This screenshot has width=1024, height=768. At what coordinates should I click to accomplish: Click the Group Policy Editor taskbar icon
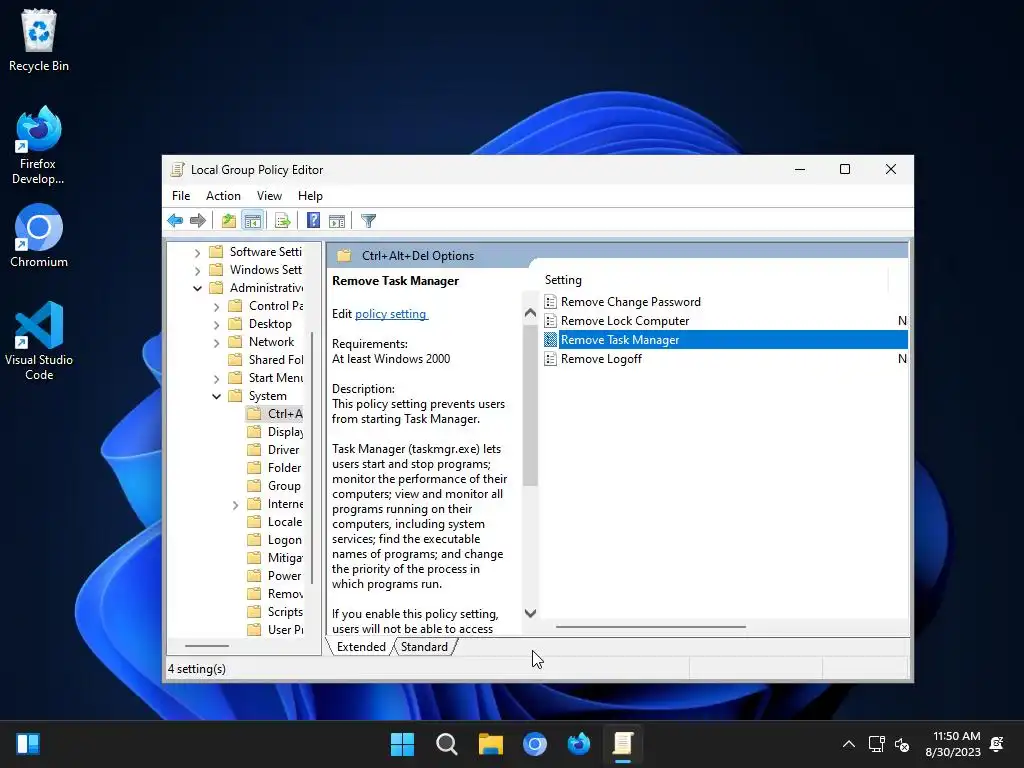pyautogui.click(x=623, y=744)
